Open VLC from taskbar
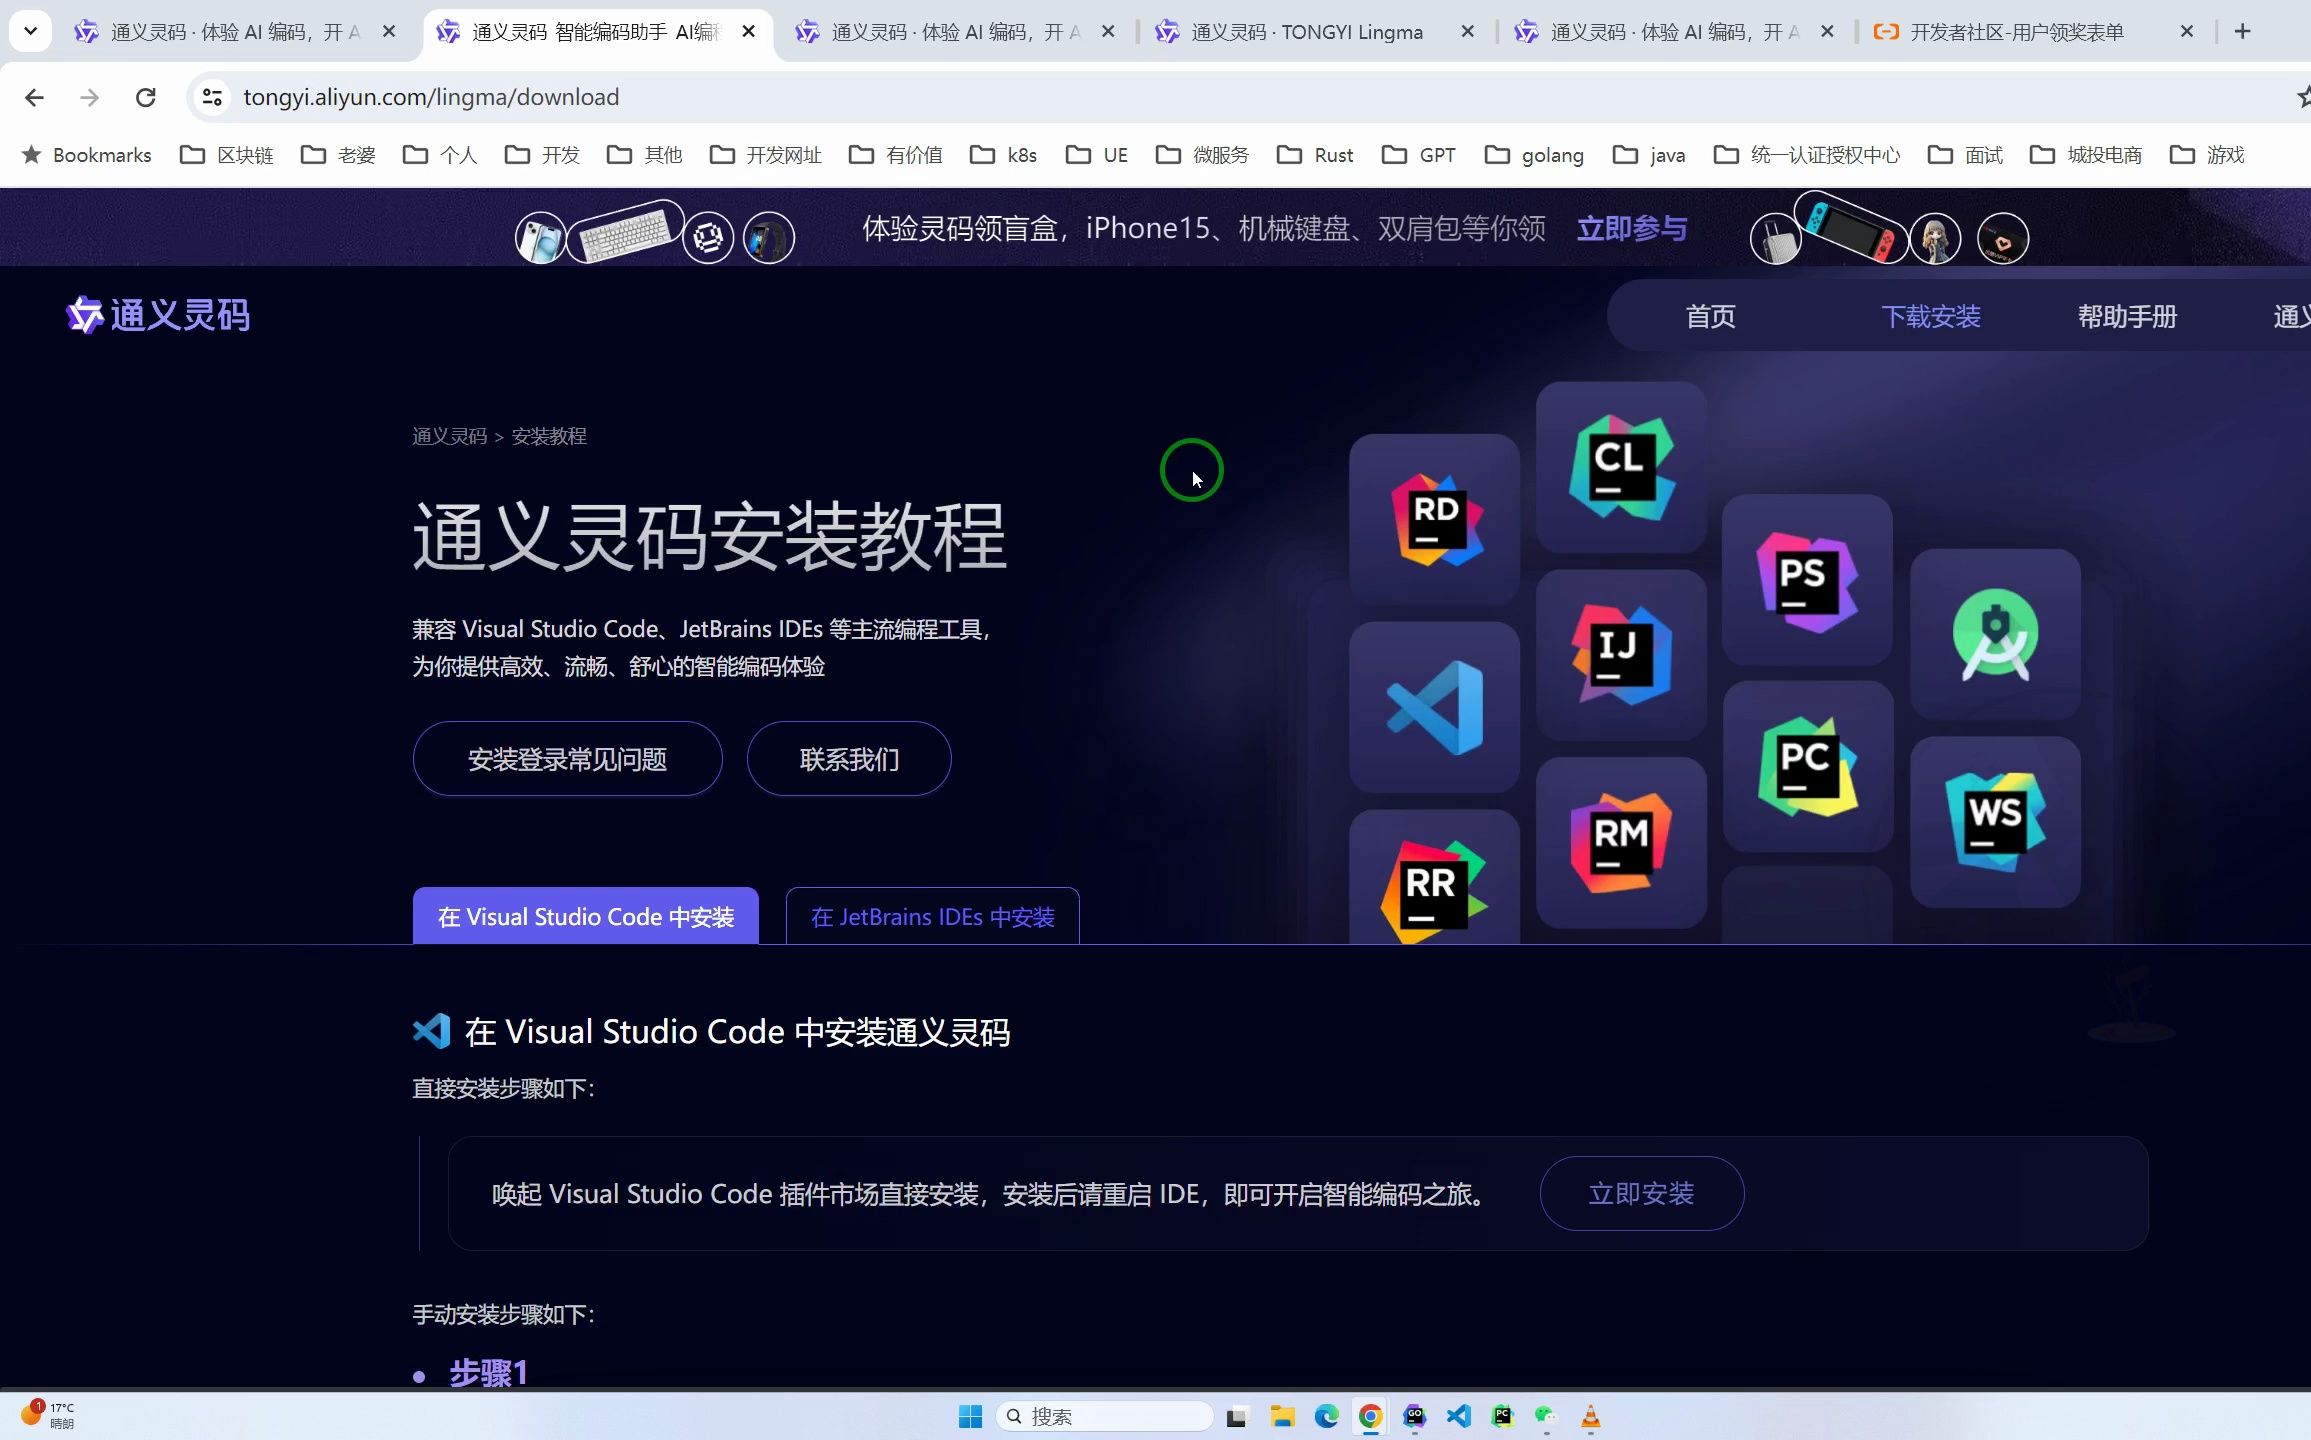 pyautogui.click(x=1590, y=1416)
